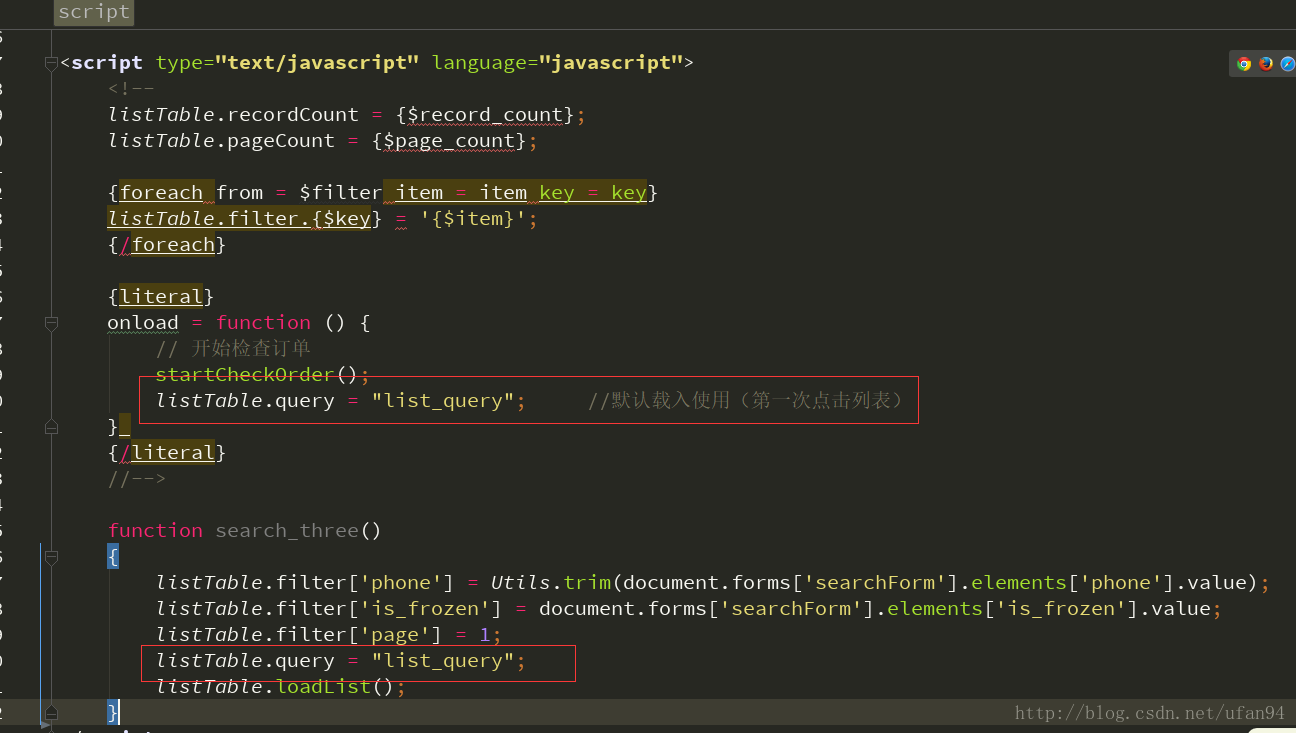
Task: Click function keyword before search_three
Action: (x=155, y=531)
